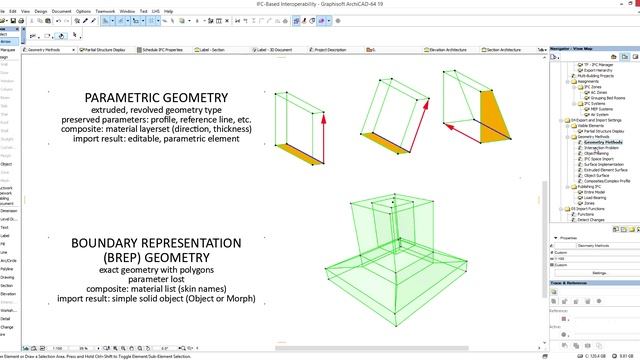Select the Inject Parameters syringe icon
Viewport: 640px width, 360px height.
click(x=93, y=21)
